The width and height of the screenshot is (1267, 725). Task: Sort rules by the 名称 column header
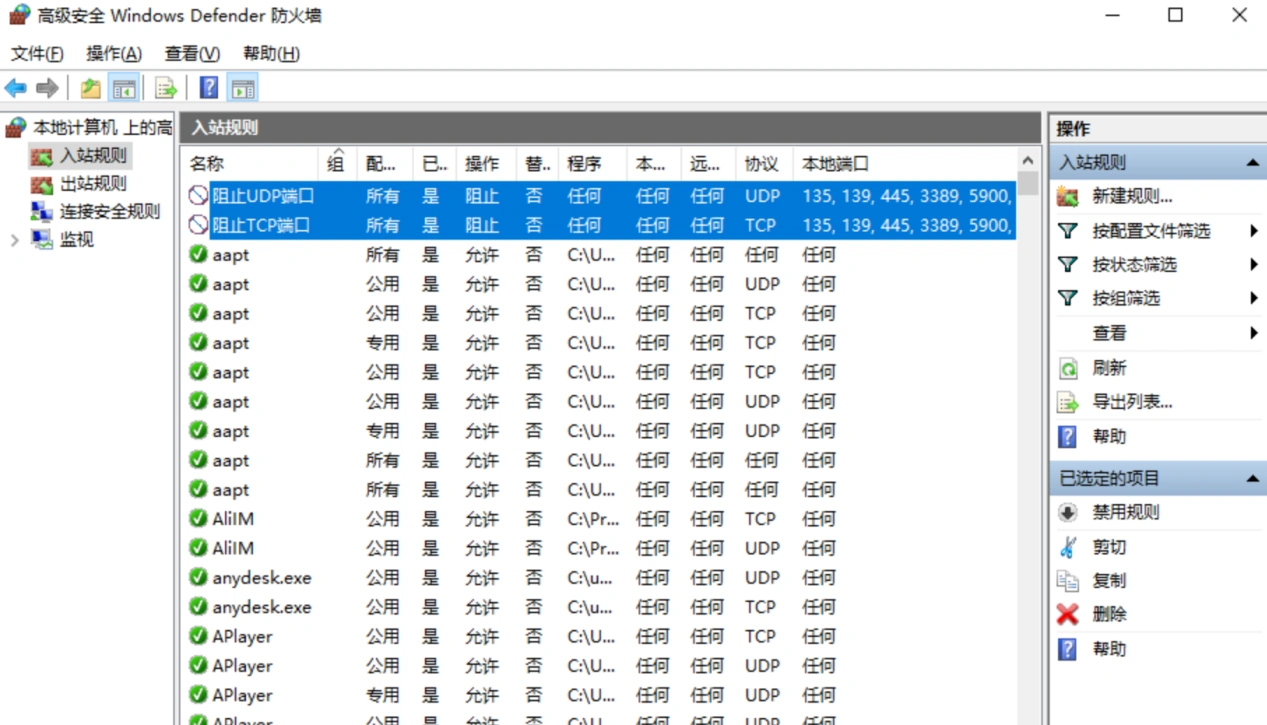pos(251,164)
